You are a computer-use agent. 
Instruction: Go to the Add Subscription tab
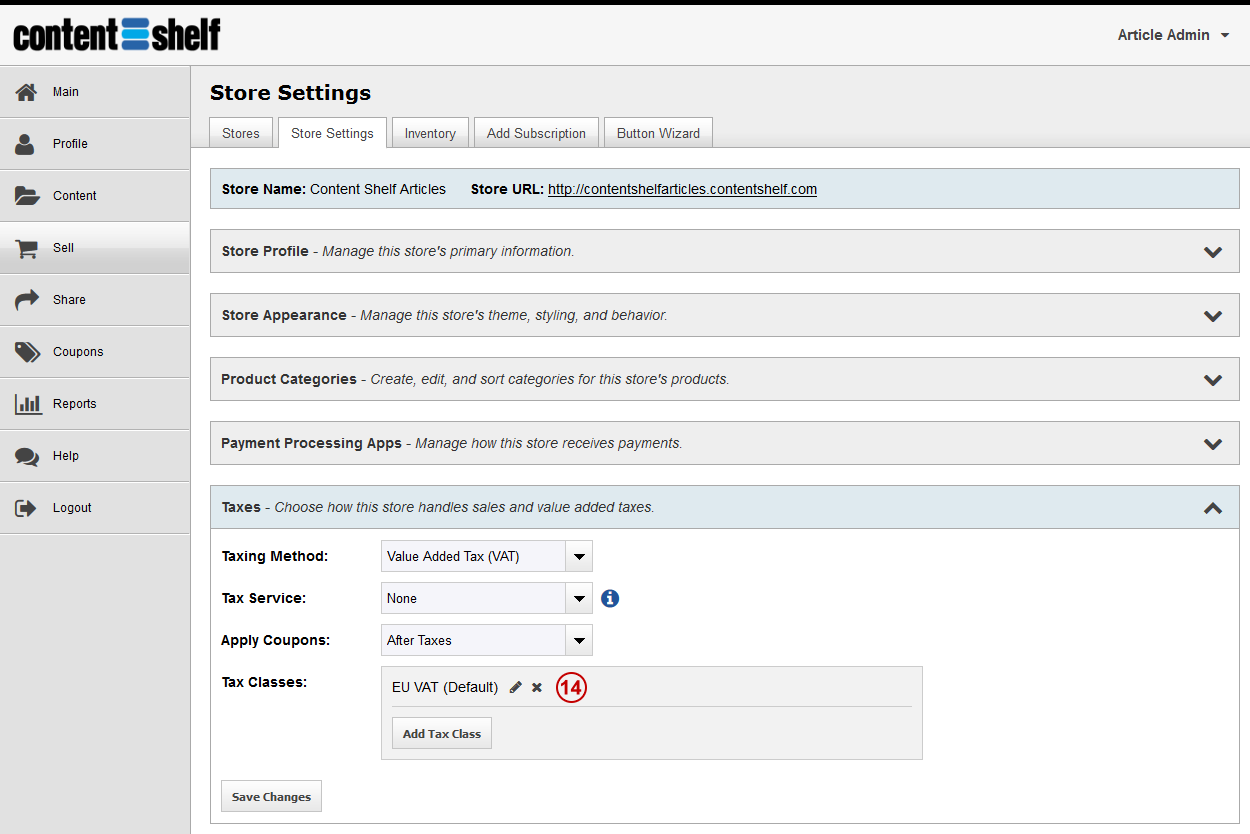(536, 133)
